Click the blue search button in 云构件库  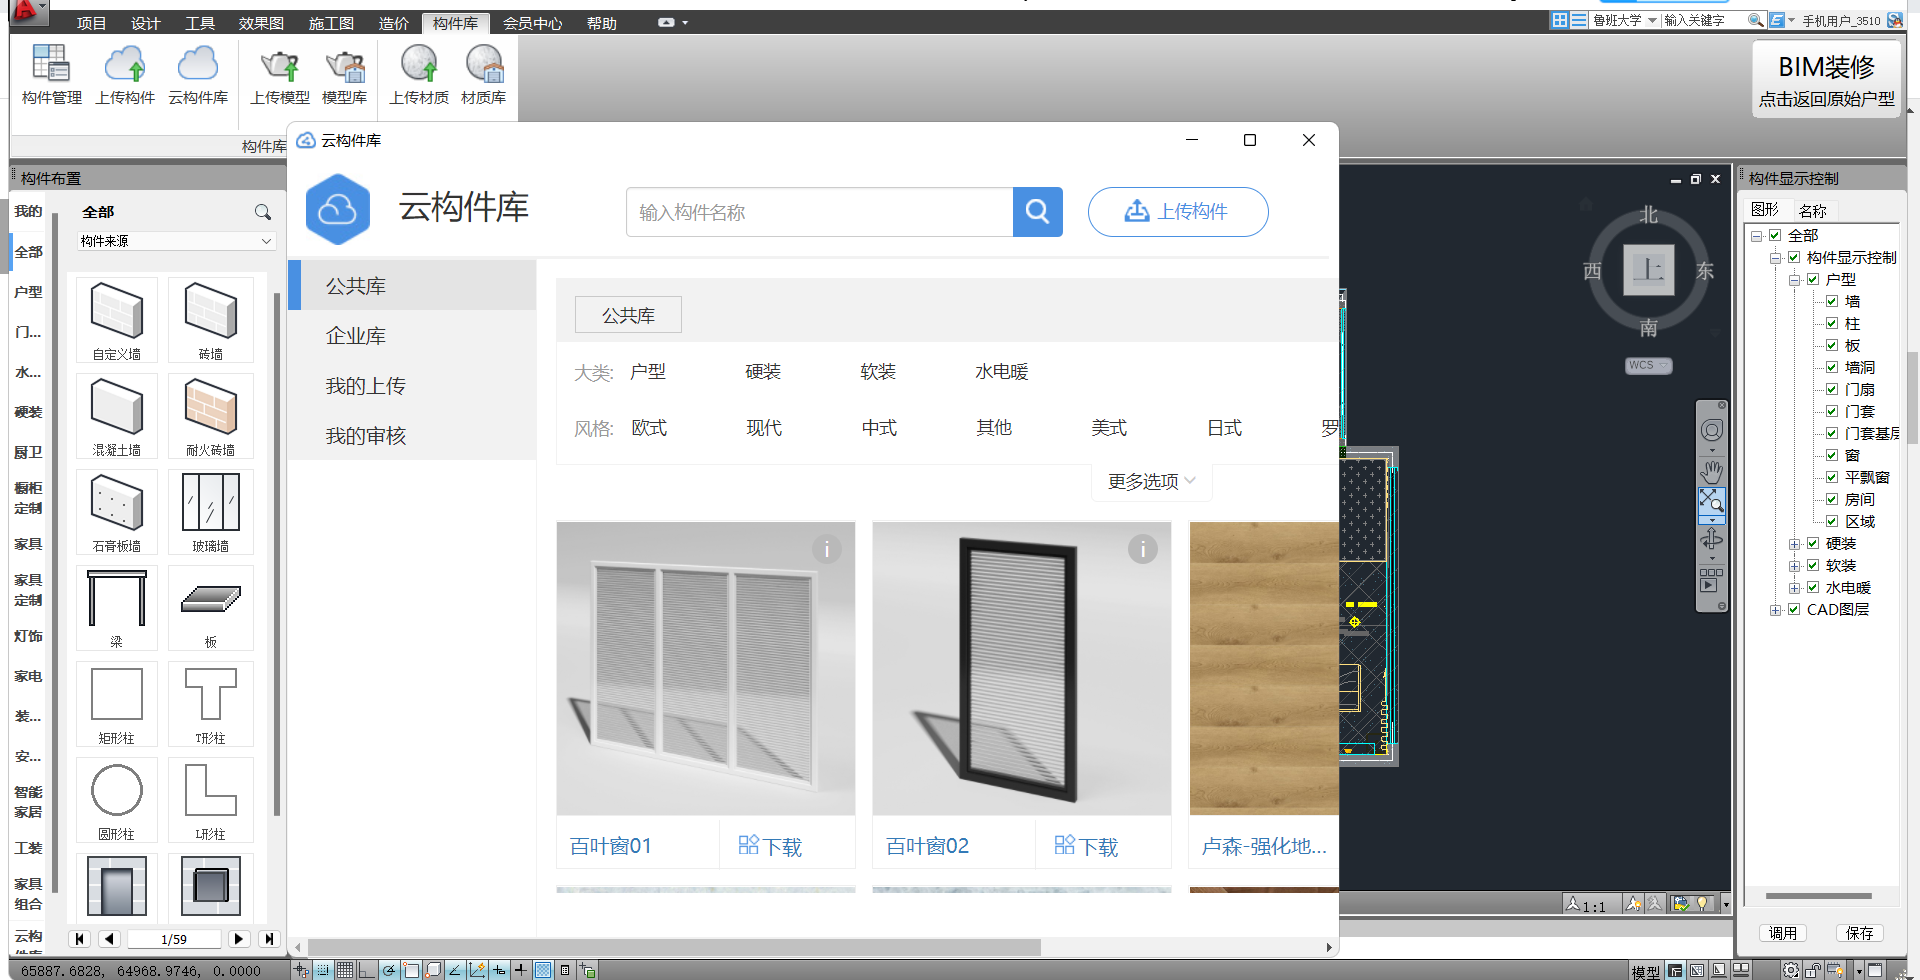click(1037, 212)
